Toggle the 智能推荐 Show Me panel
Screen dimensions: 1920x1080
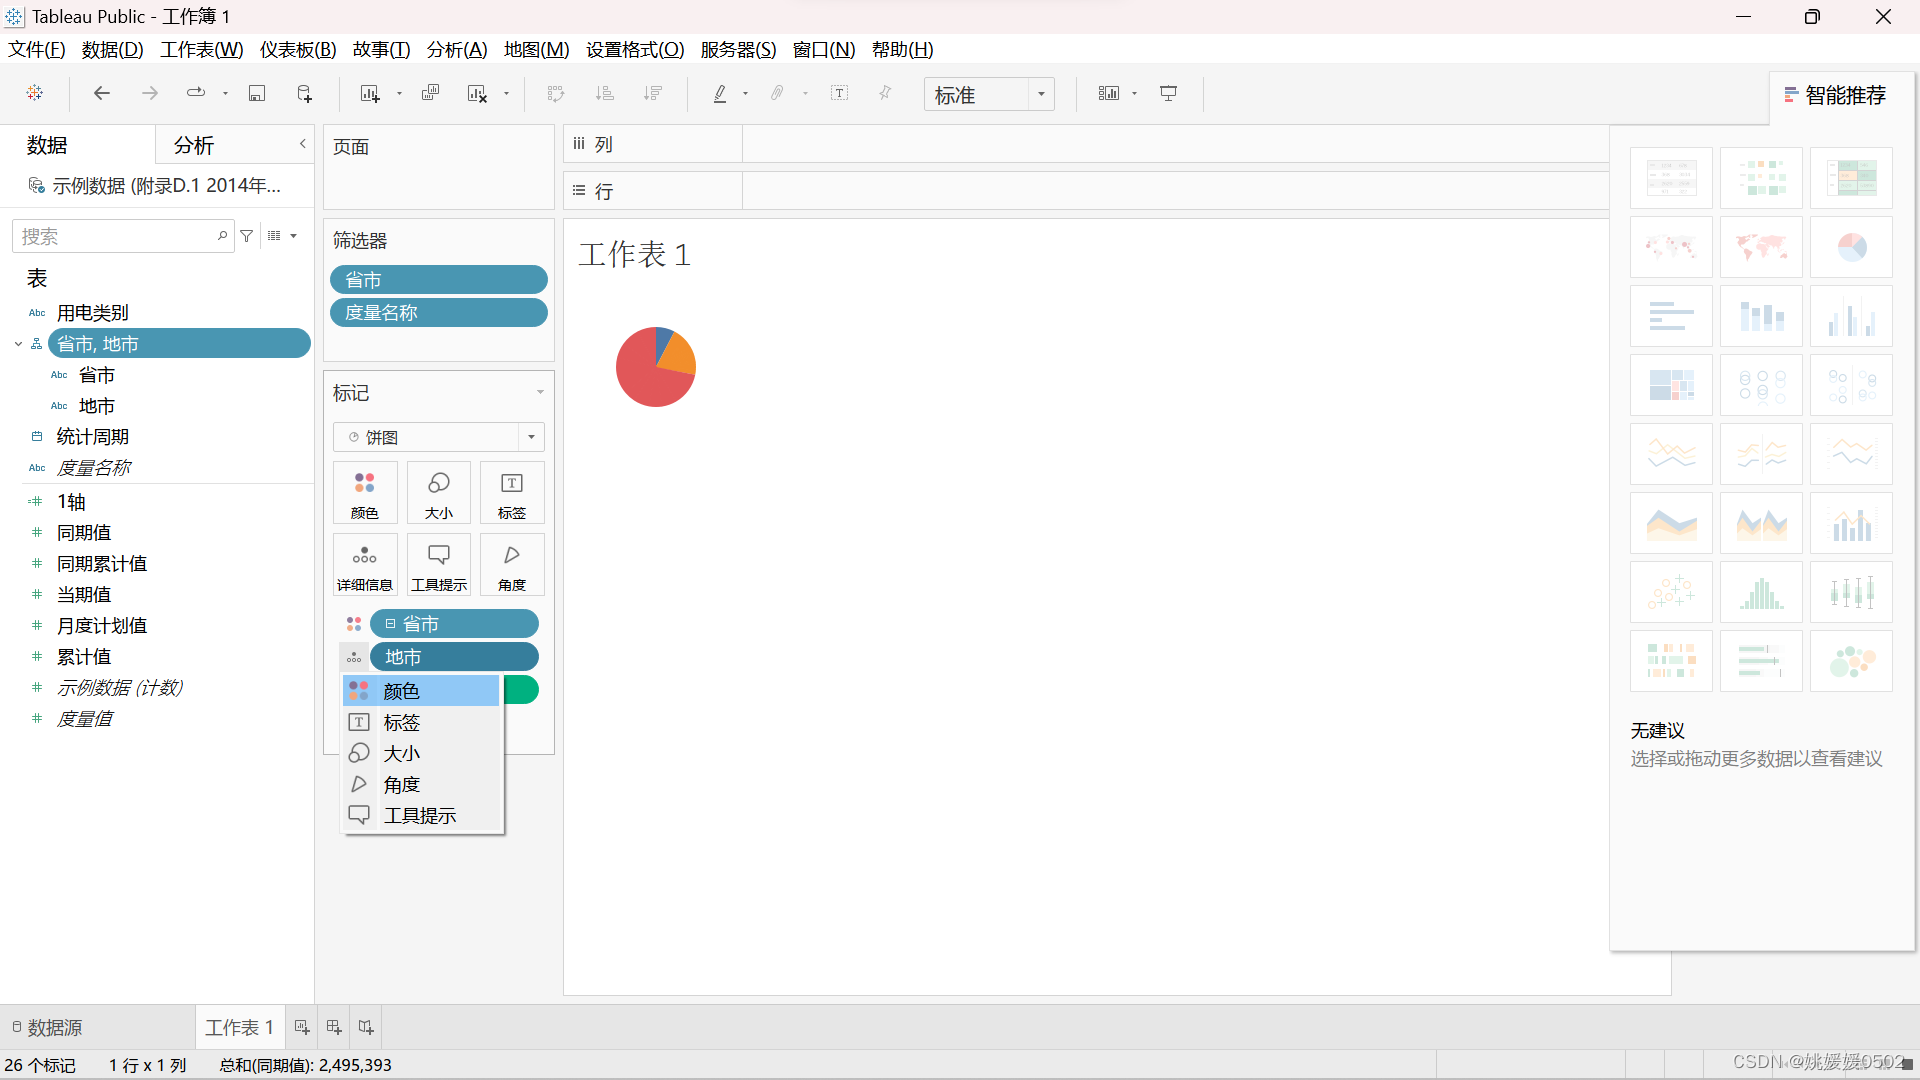(x=1835, y=95)
